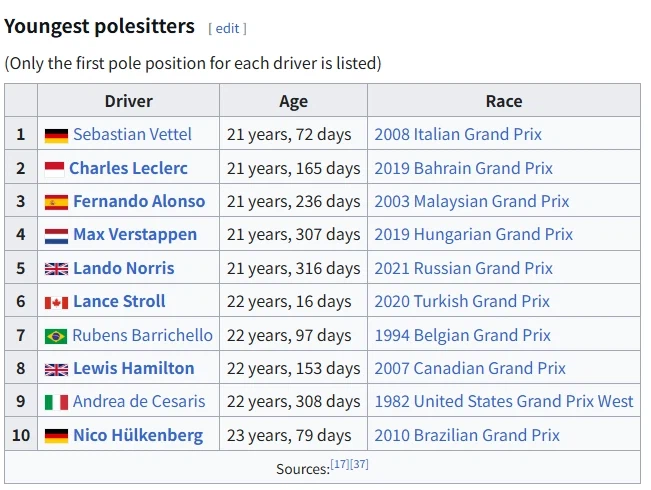Open the Max Verstappen driver link

tap(135, 235)
